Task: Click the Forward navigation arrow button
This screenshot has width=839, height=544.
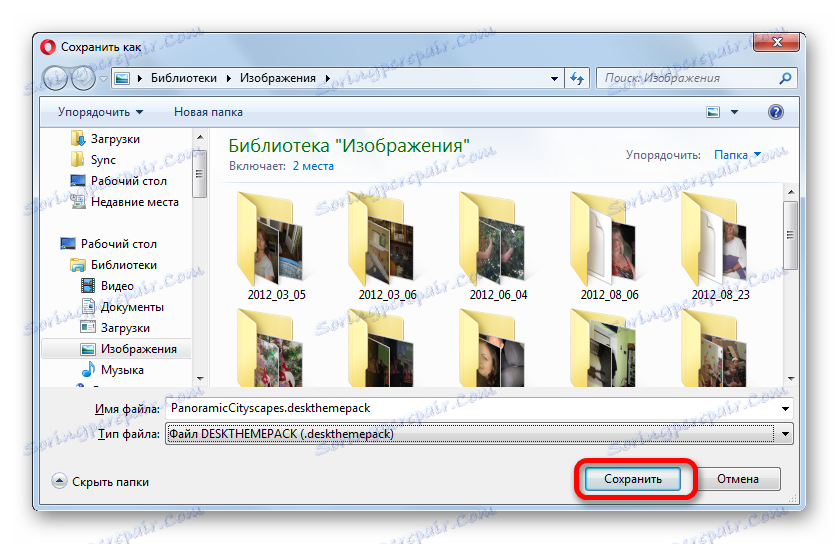Action: 83,78
